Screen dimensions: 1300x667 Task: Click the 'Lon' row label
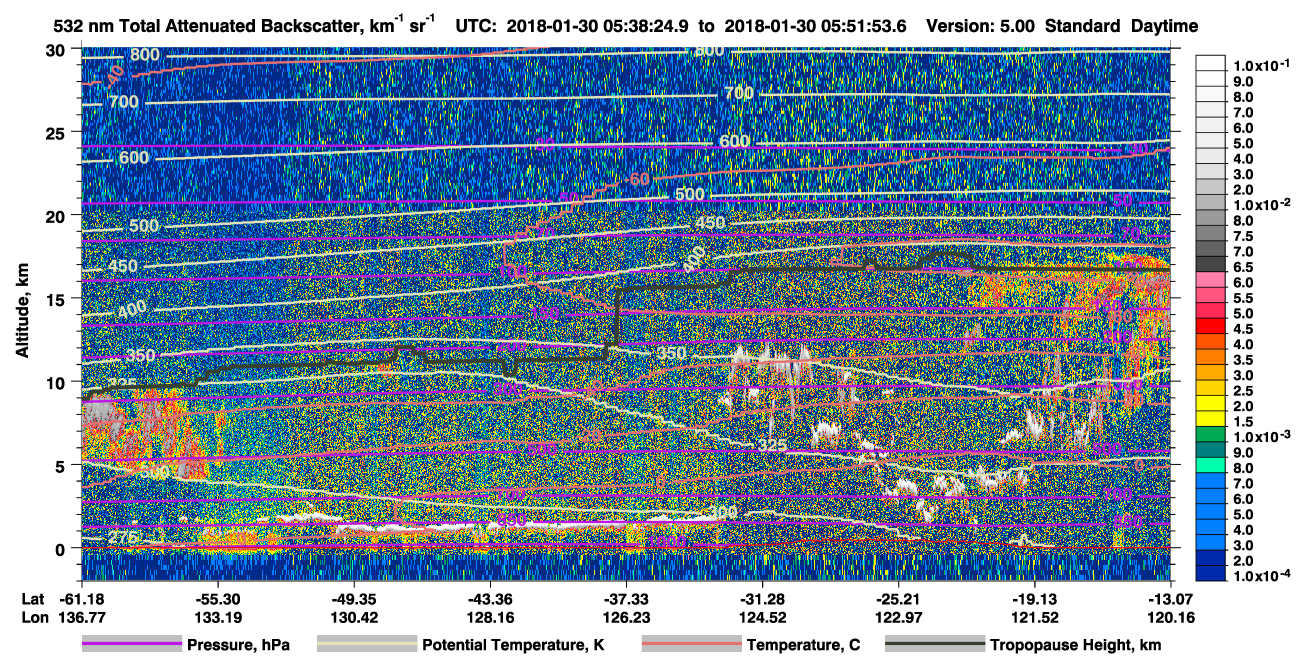point(33,616)
